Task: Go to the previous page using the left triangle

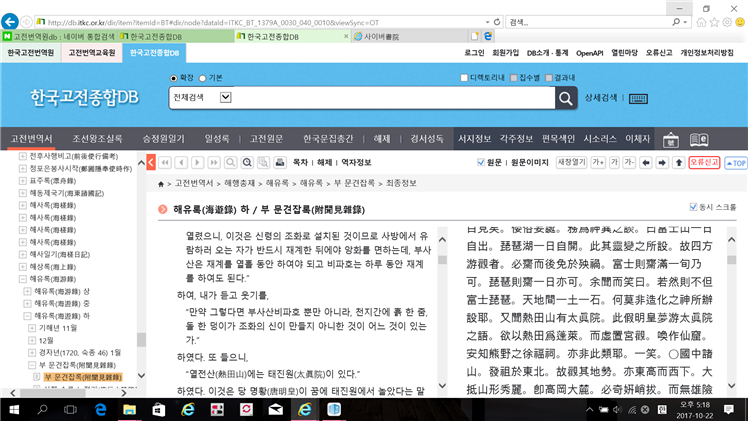Action: coord(181,163)
